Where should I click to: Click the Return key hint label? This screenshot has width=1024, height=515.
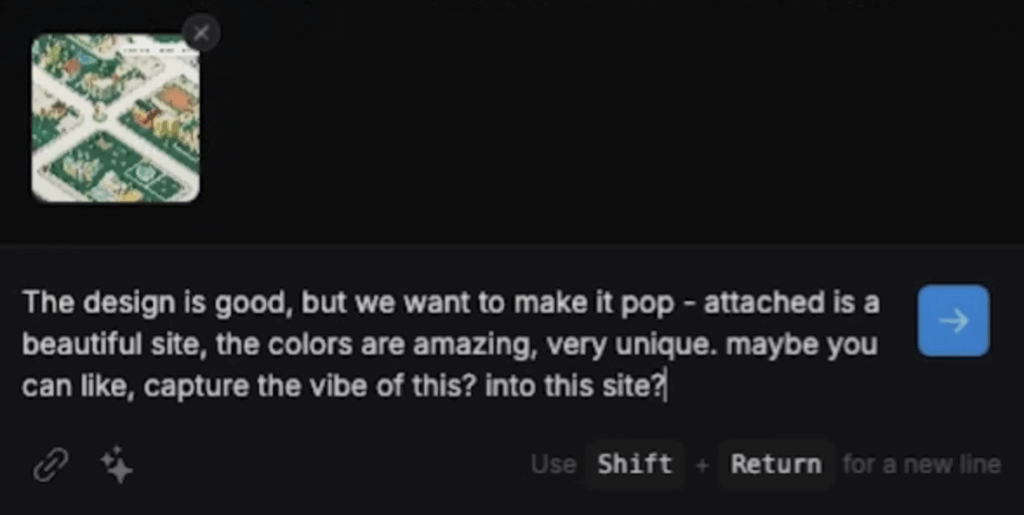coord(776,464)
